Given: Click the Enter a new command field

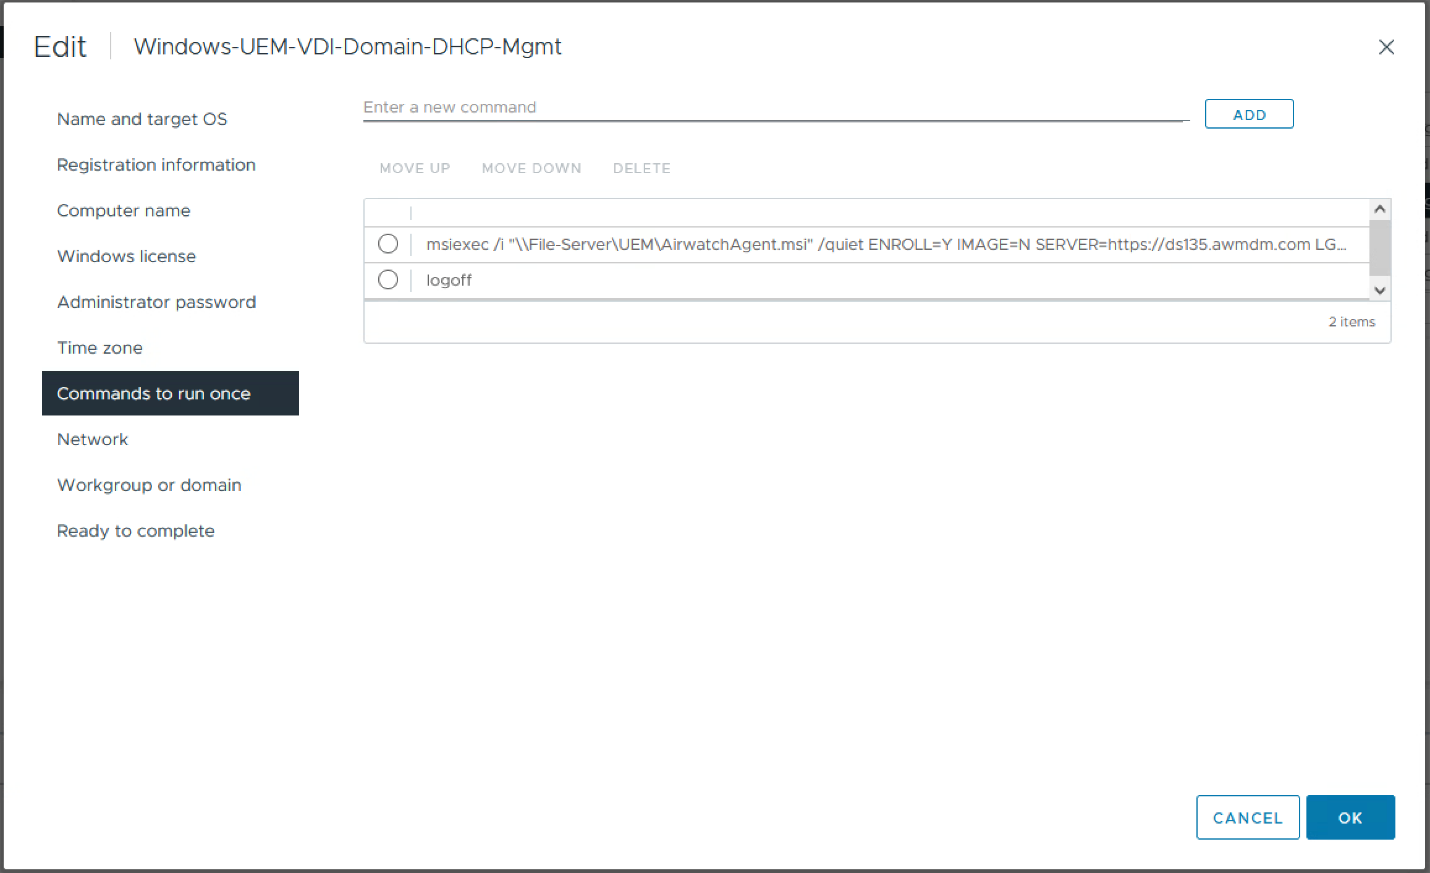Looking at the screenshot, I should tap(700, 107).
